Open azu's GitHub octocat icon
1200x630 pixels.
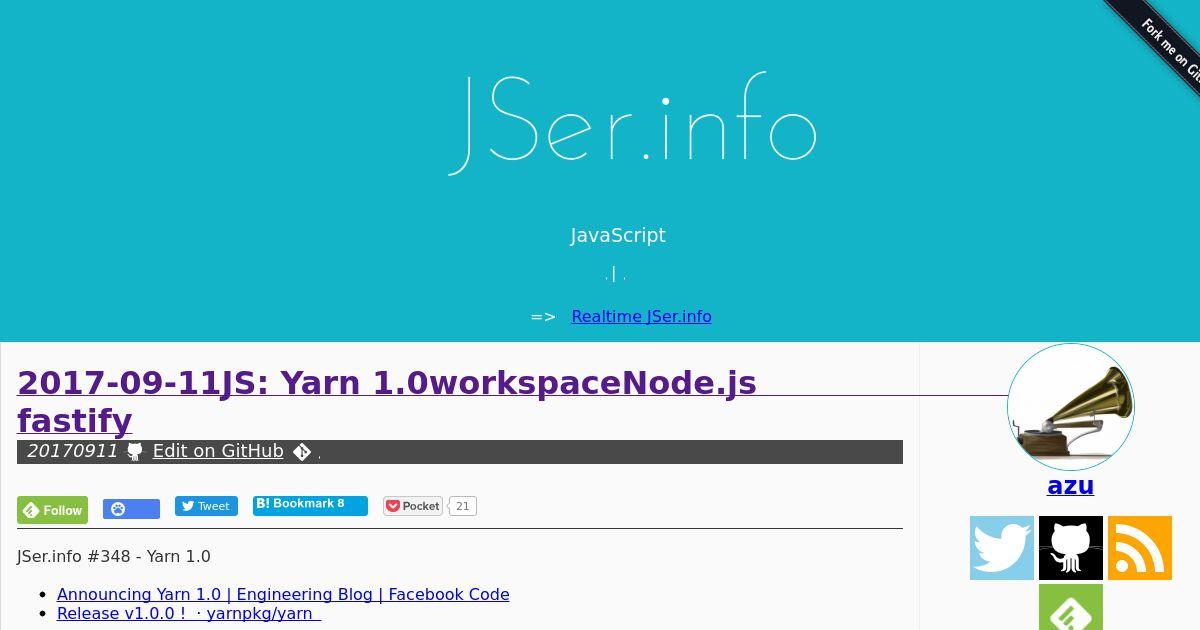point(1071,548)
